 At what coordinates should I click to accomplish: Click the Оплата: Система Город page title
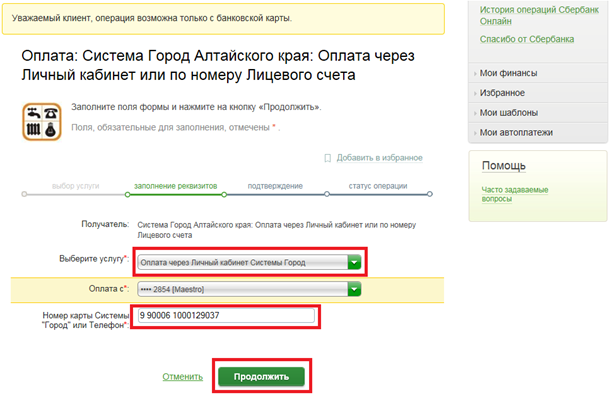point(218,65)
